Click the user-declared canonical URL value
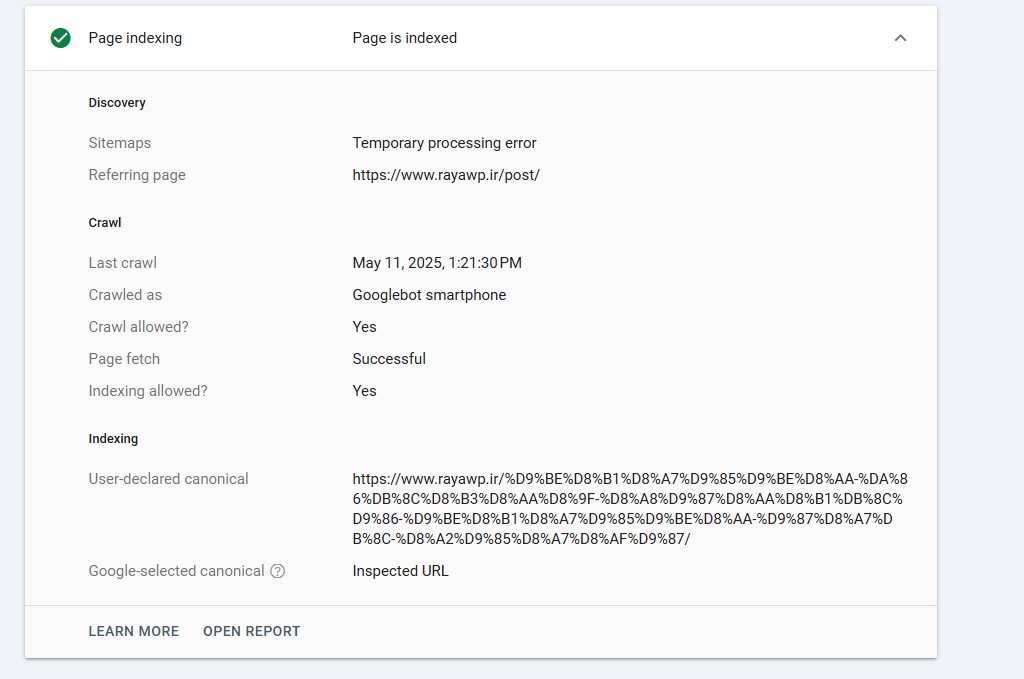The height and width of the screenshot is (679, 1024). coord(630,509)
